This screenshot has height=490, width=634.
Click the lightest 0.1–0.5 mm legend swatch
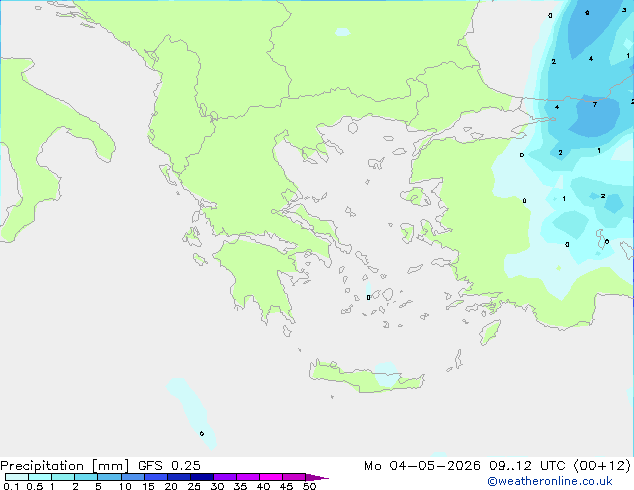click(x=17, y=477)
